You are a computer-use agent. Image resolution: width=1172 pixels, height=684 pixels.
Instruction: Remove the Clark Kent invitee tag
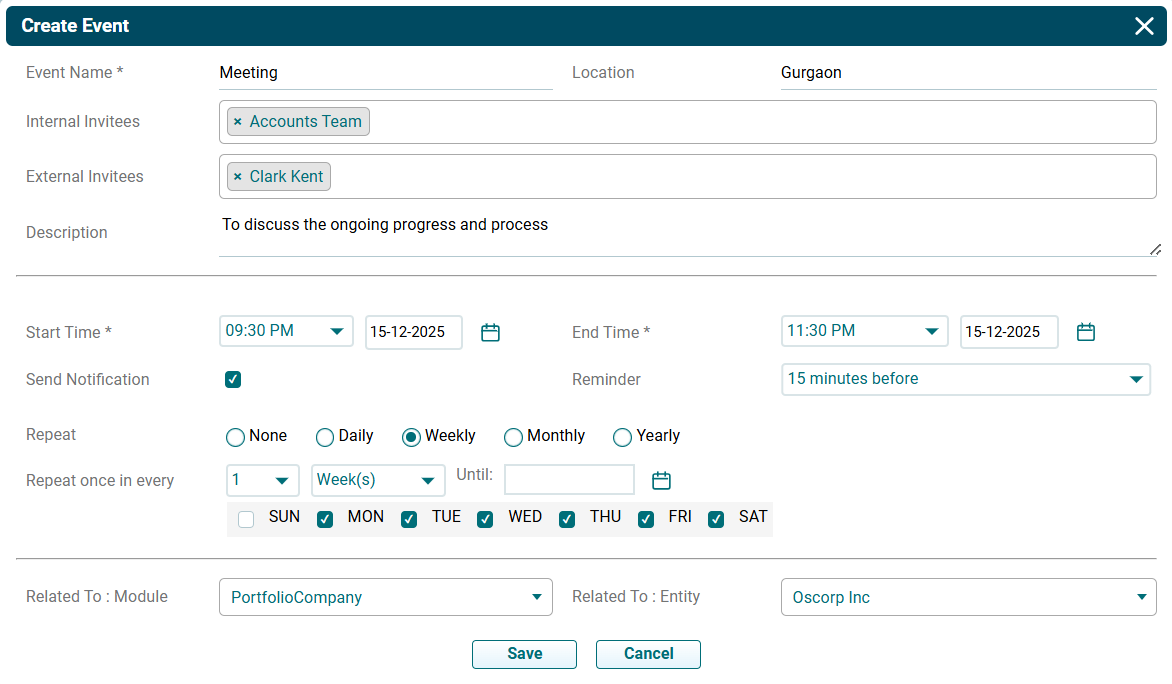pyautogui.click(x=237, y=177)
